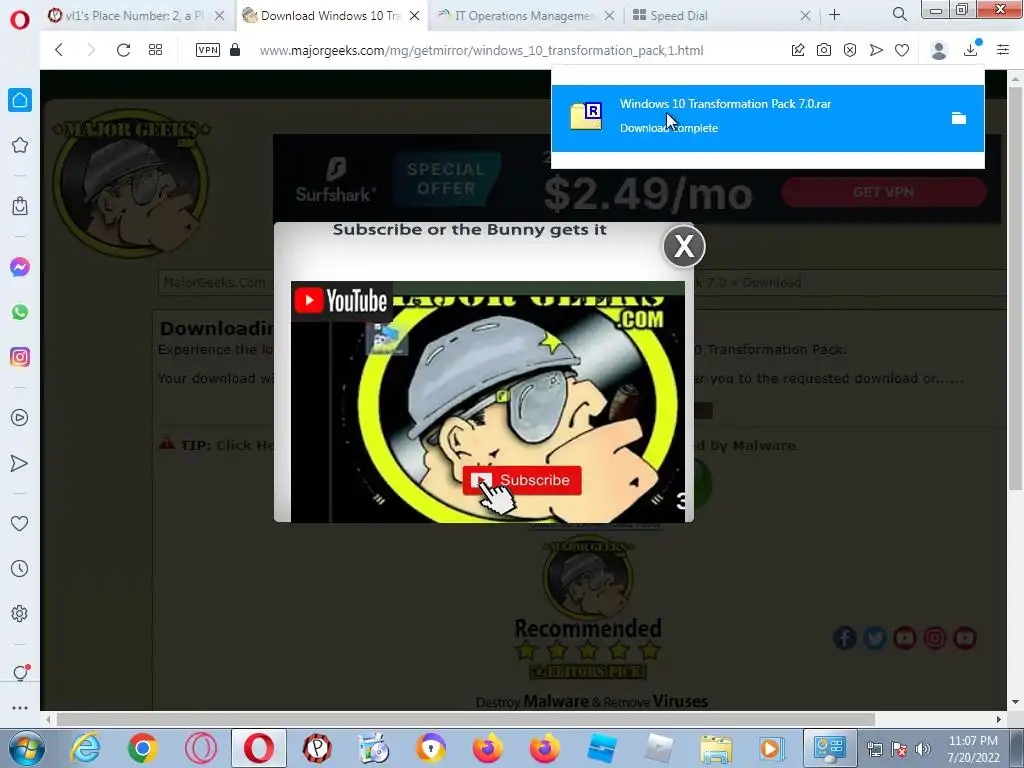Open the My Flow send icon in toolbar
The height and width of the screenshot is (768, 1024).
(x=876, y=50)
